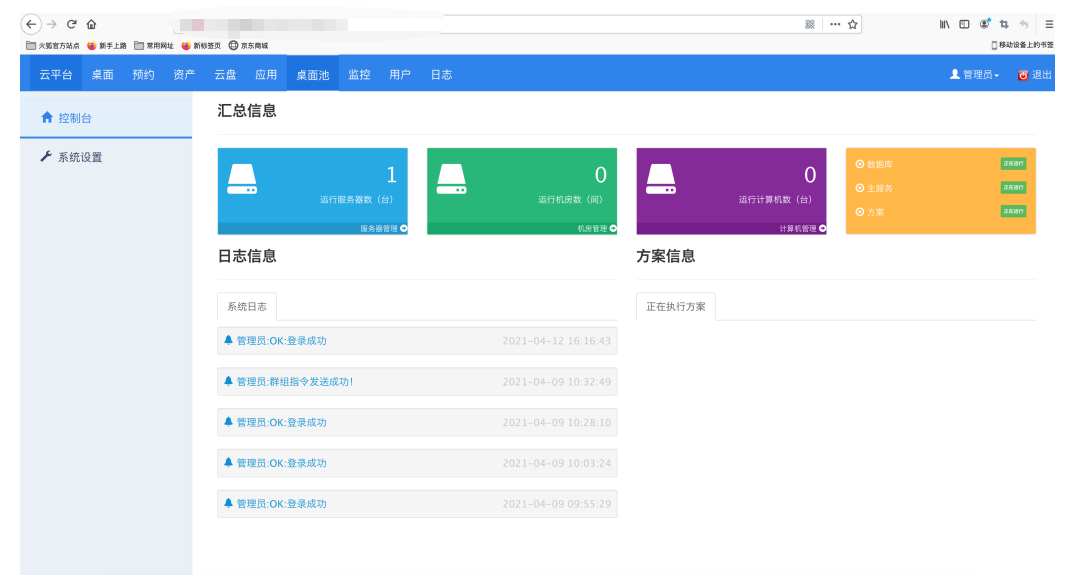Open 新标签页 bookmark
Image resolution: width=1071 pixels, height=575 pixels.
click(x=201, y=46)
